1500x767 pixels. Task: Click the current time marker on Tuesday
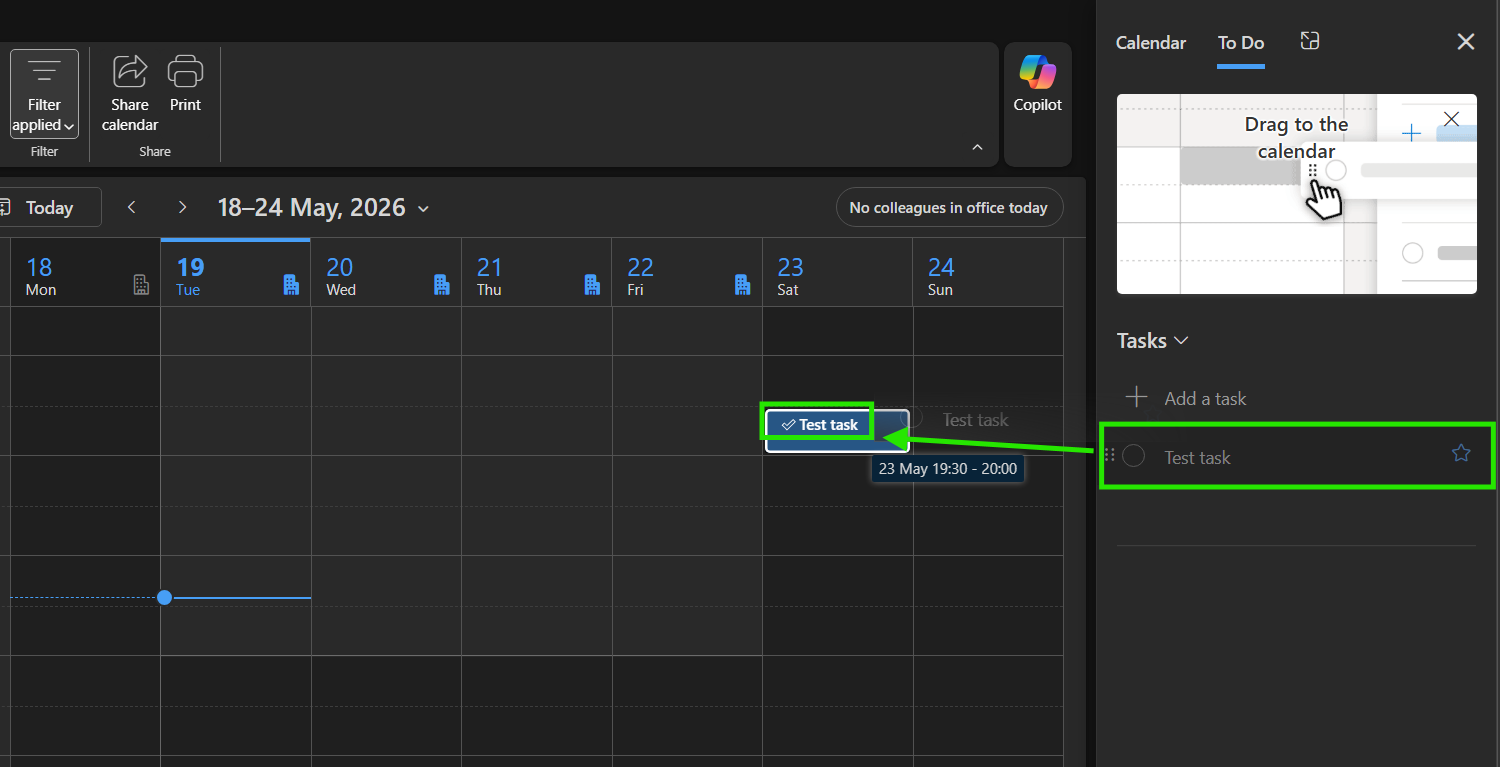coord(165,598)
